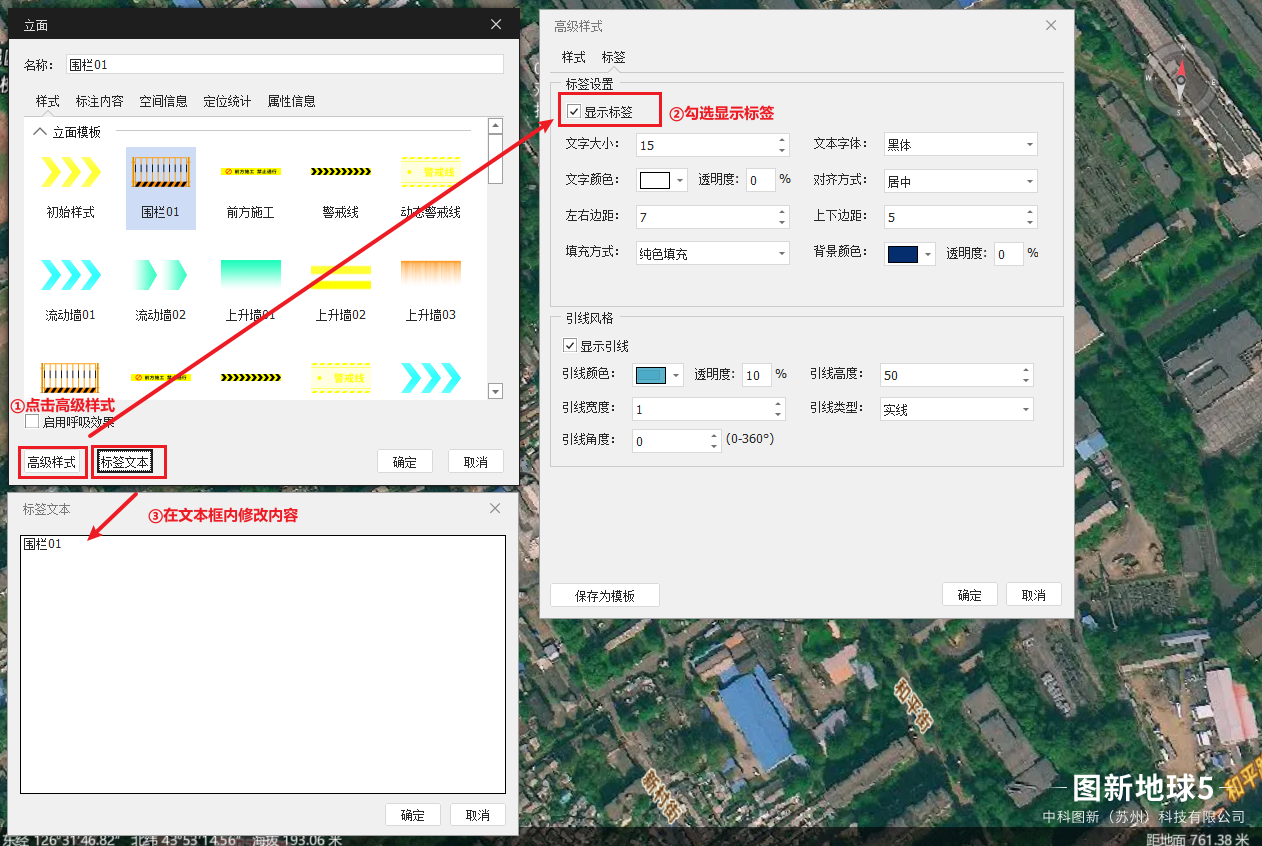The image size is (1262, 846).
Task: Switch to the 样式 tab in 高级样式
Action: 573,57
